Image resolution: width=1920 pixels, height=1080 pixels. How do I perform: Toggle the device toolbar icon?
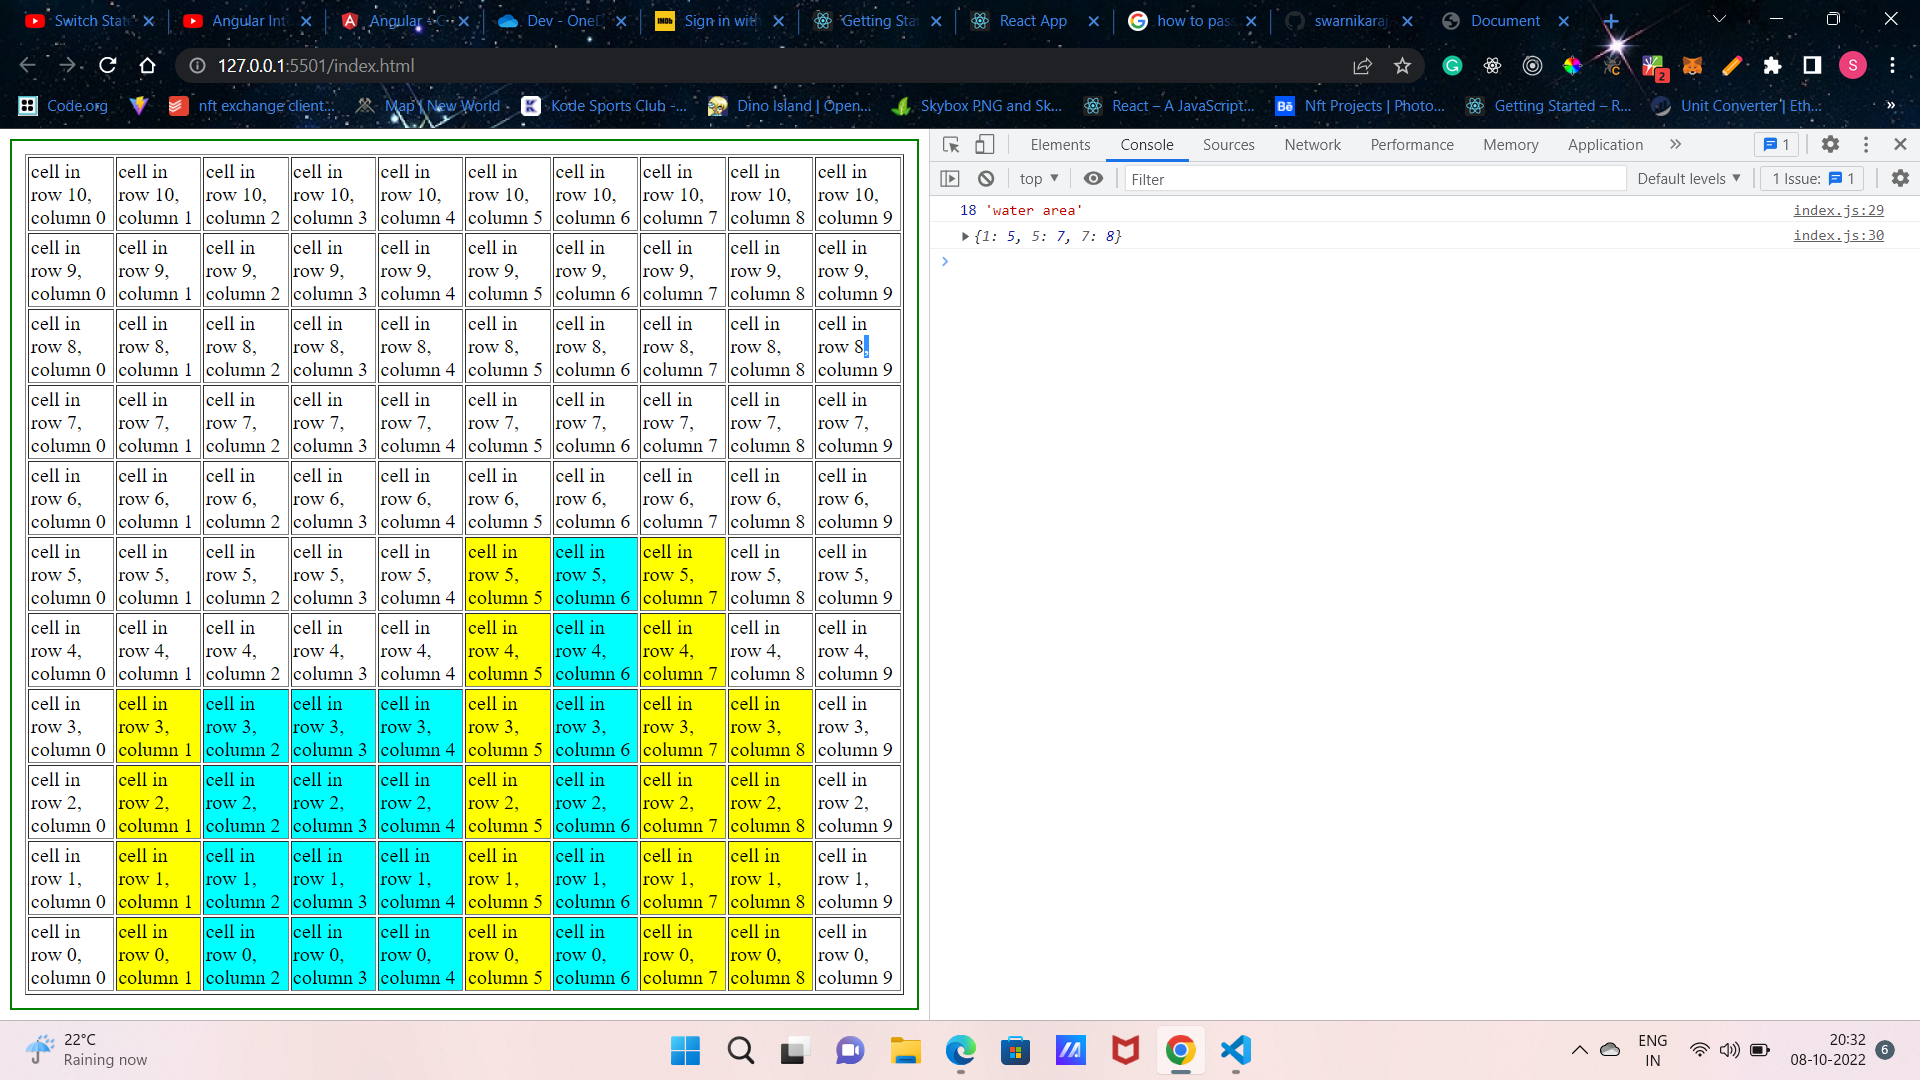point(985,145)
